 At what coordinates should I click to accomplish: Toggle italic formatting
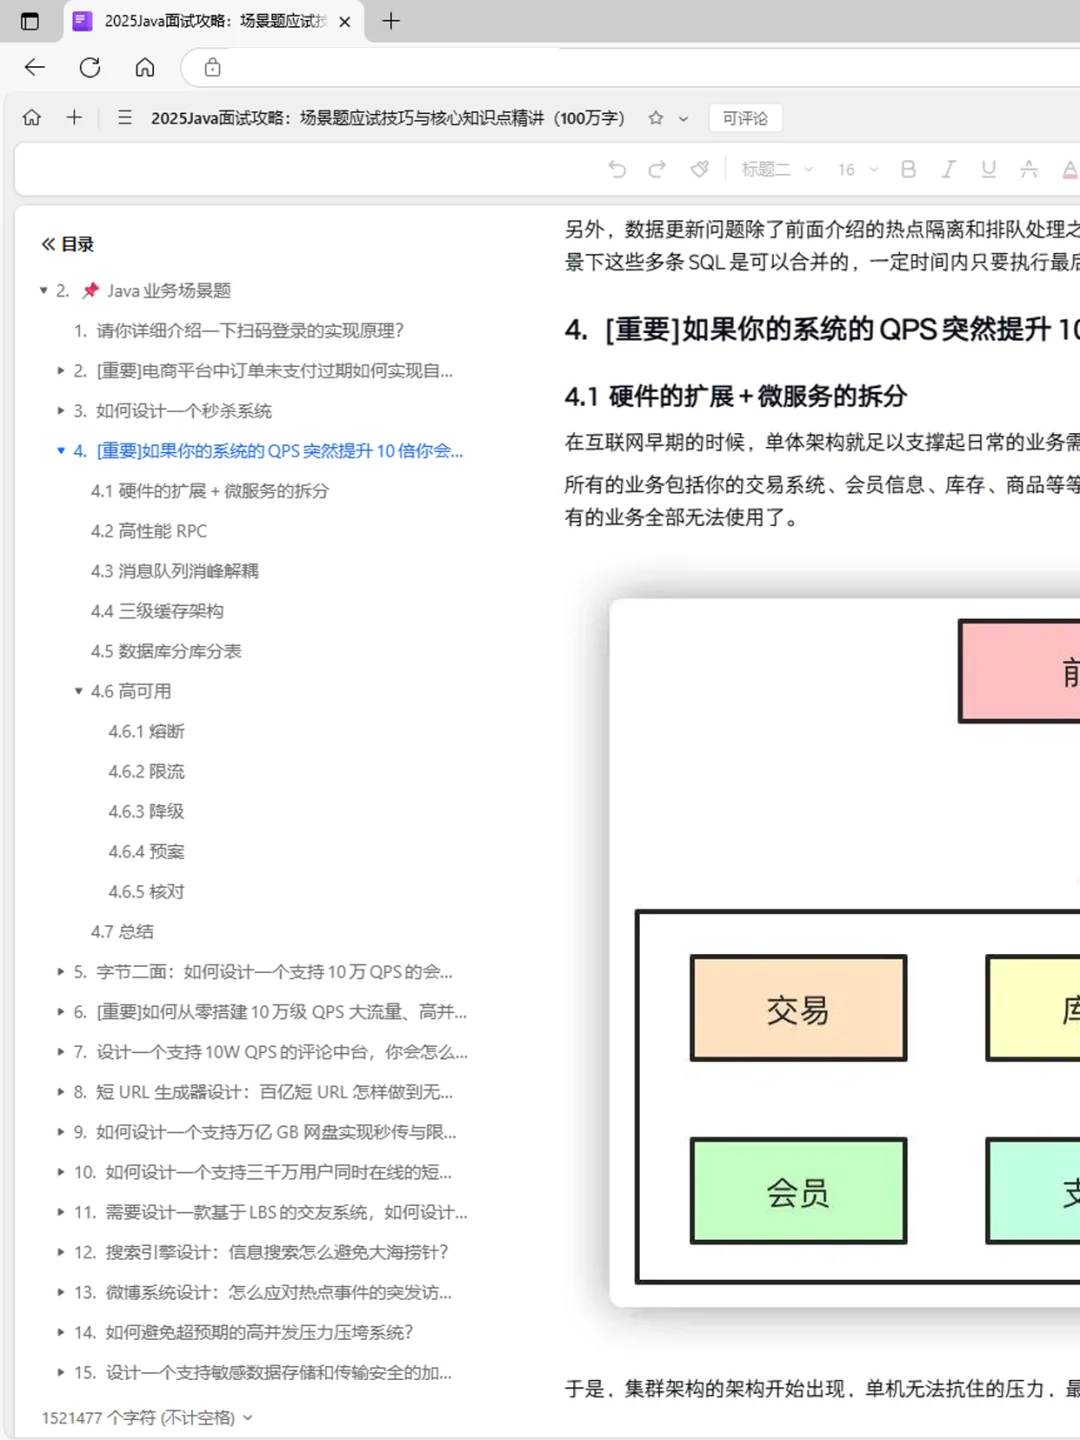[948, 169]
